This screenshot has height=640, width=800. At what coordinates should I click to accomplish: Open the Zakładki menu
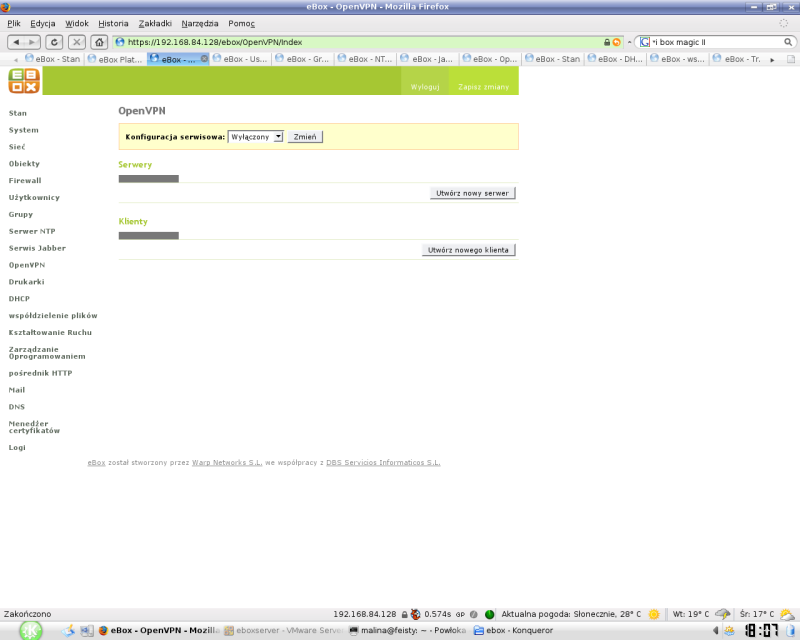click(x=155, y=23)
